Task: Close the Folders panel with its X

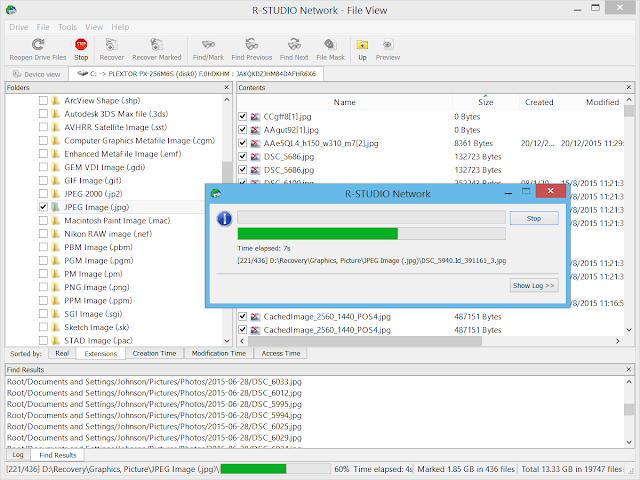Action: (227, 87)
